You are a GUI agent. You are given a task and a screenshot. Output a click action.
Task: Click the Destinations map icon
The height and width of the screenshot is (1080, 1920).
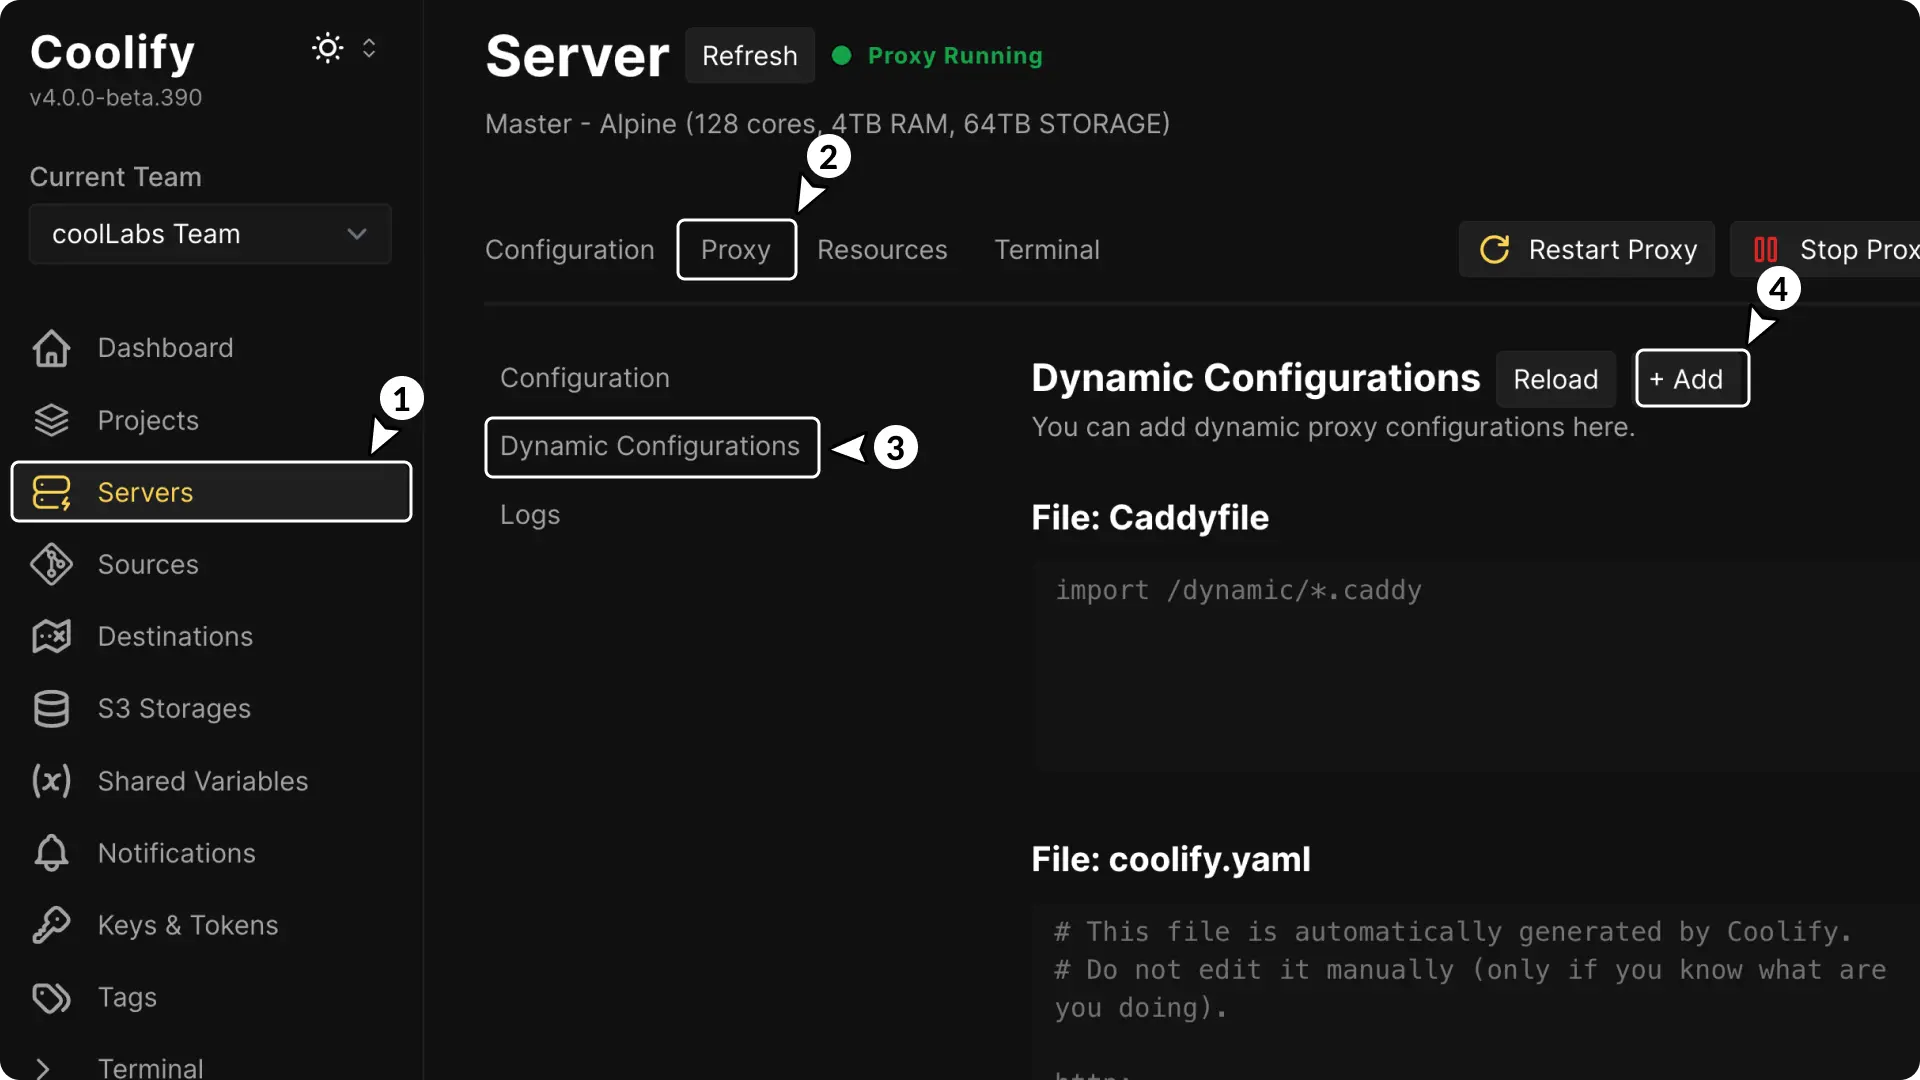click(x=51, y=636)
